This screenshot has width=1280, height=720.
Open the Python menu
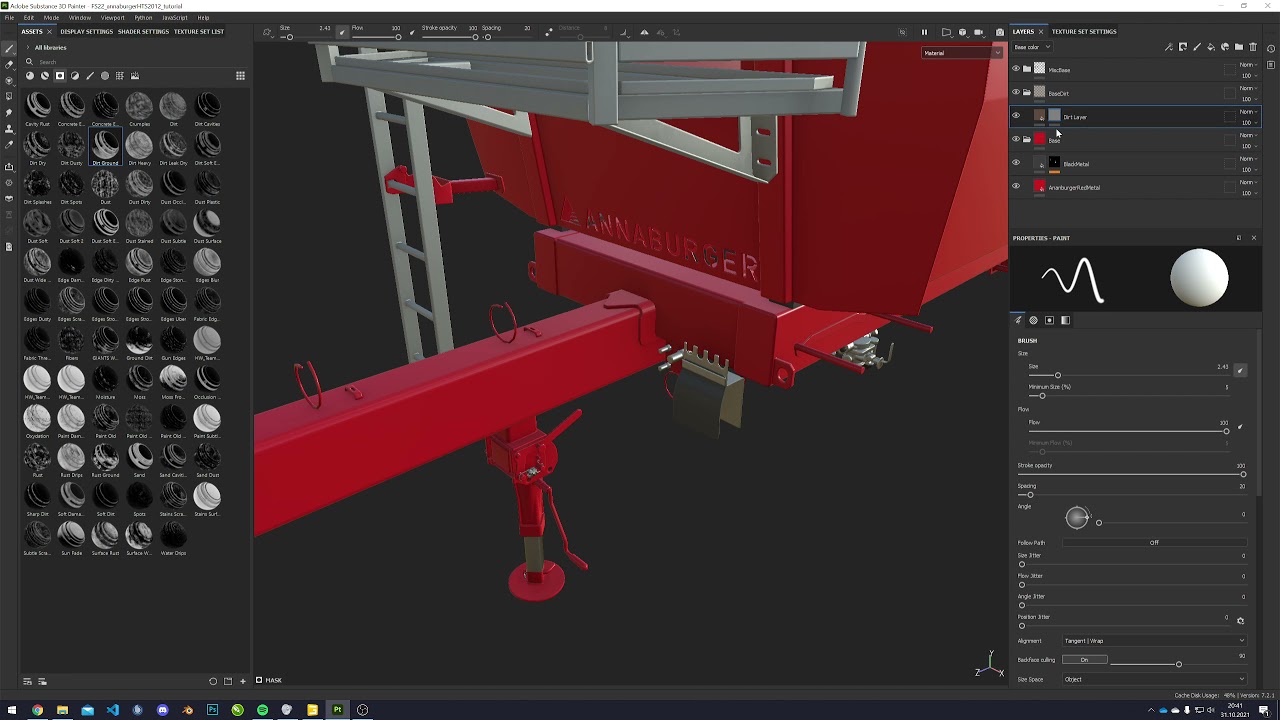pyautogui.click(x=143, y=18)
